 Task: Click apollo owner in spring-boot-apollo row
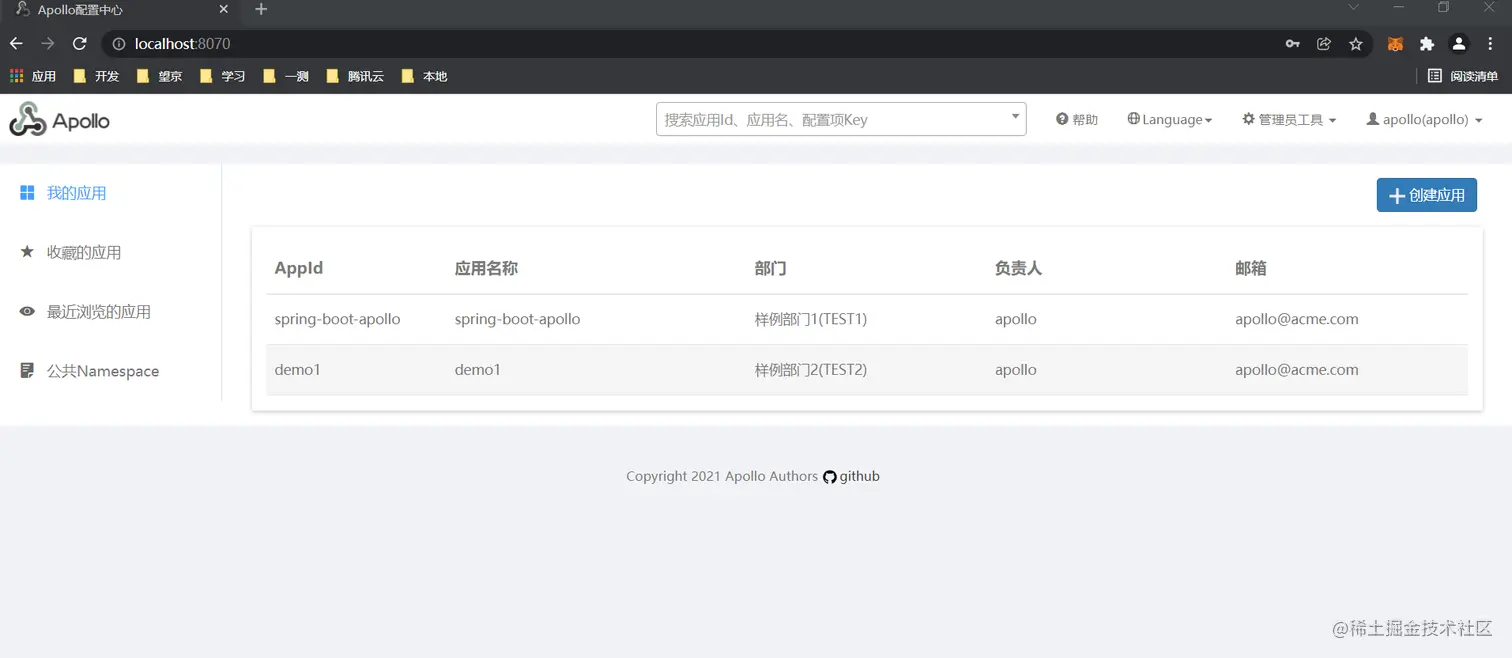point(1016,319)
